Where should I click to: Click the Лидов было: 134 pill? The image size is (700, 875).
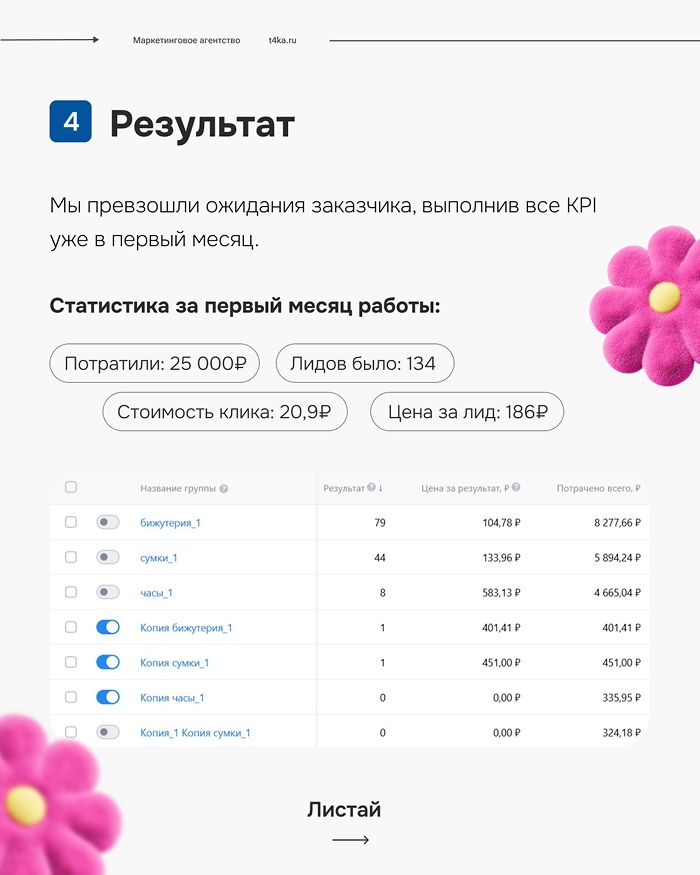point(364,364)
